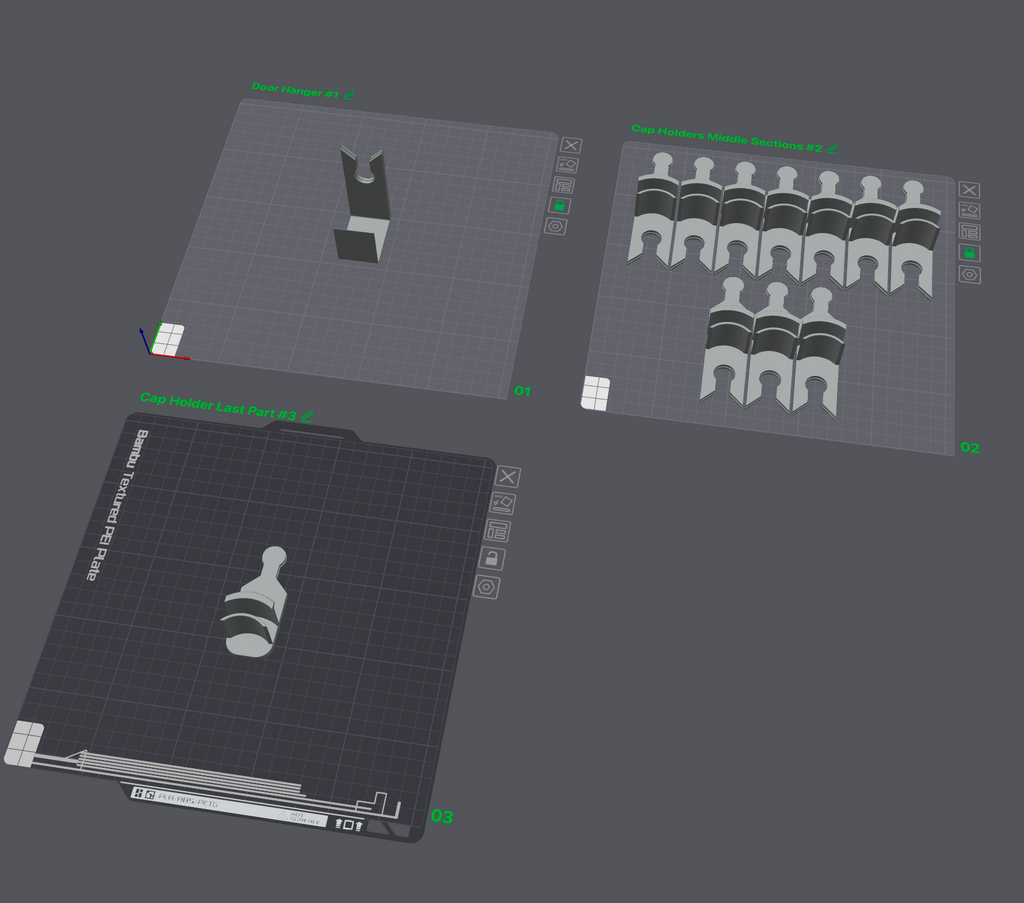Remove the Cap Holders Middle Sections plate
The width and height of the screenshot is (1024, 903).
tap(969, 190)
